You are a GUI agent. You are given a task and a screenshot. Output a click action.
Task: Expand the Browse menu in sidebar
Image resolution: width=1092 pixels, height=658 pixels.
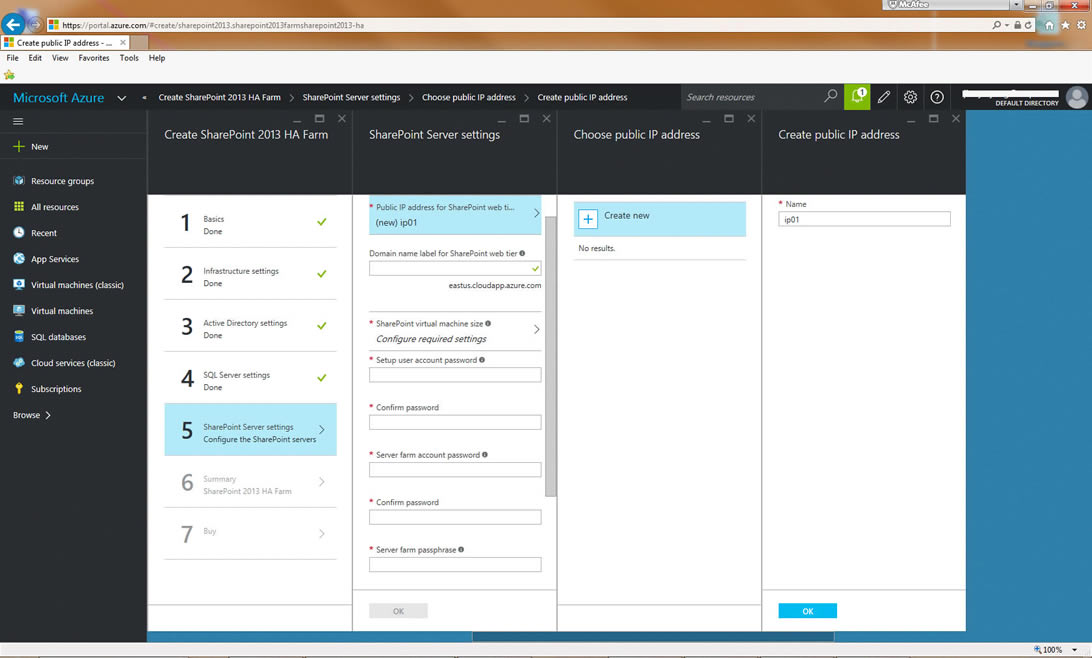(32, 415)
